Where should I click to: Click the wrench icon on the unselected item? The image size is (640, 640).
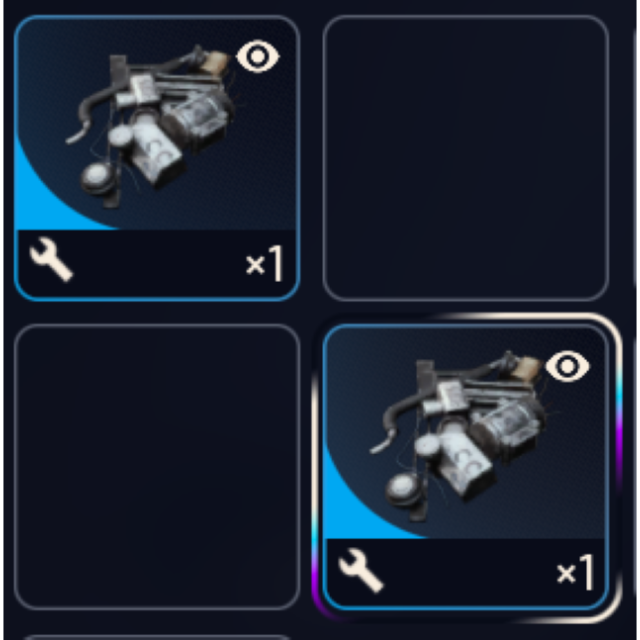point(51,260)
